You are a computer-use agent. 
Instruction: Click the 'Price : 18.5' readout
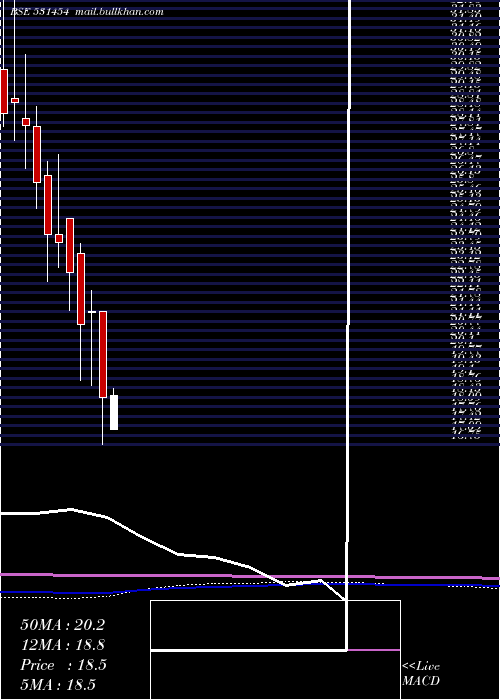click(63, 665)
